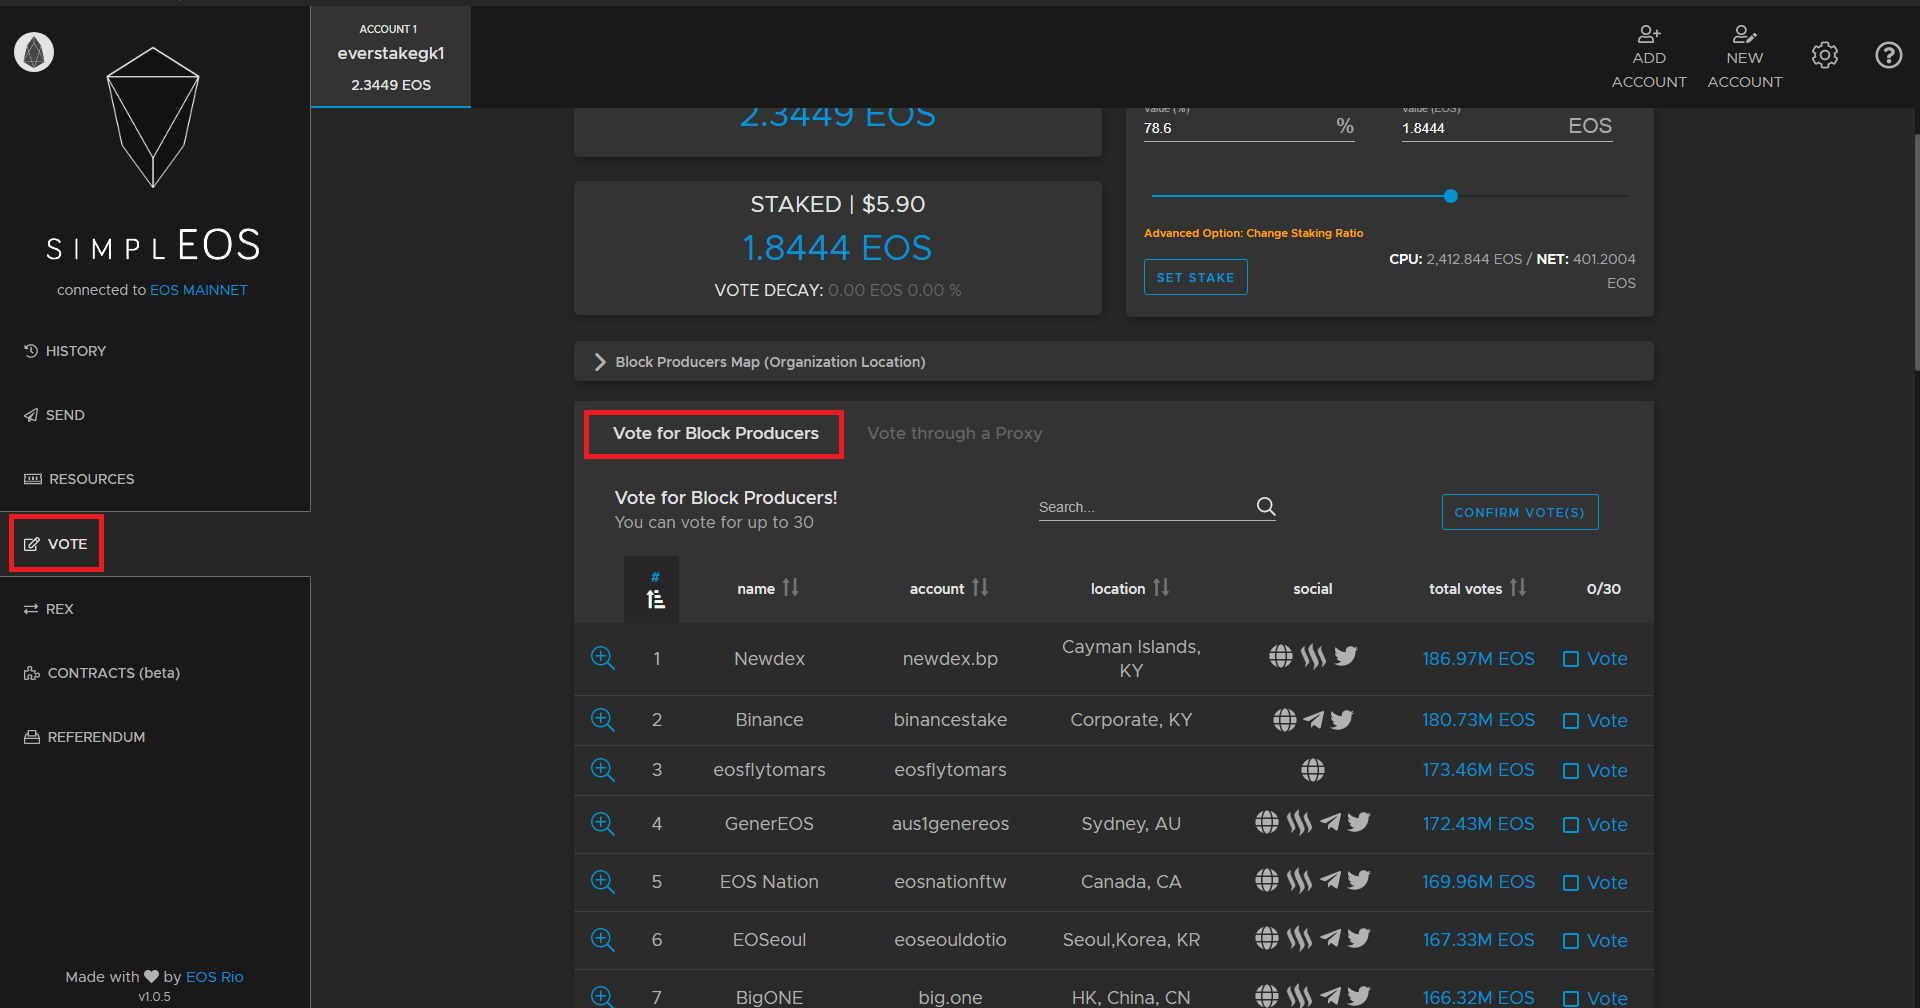Click the Set Stake button

[x=1195, y=277]
